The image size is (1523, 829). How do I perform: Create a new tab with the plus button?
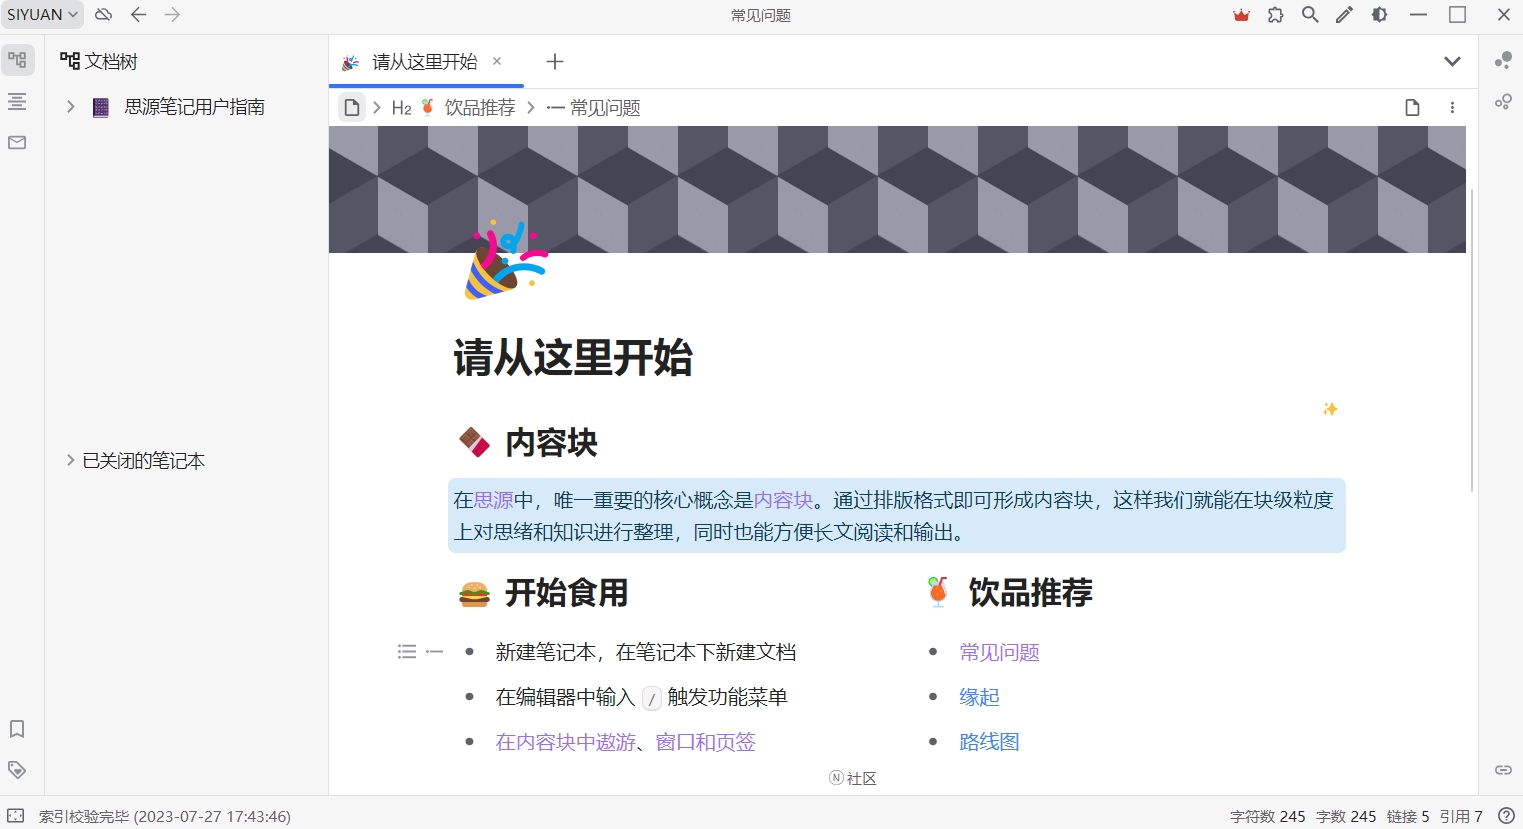555,62
